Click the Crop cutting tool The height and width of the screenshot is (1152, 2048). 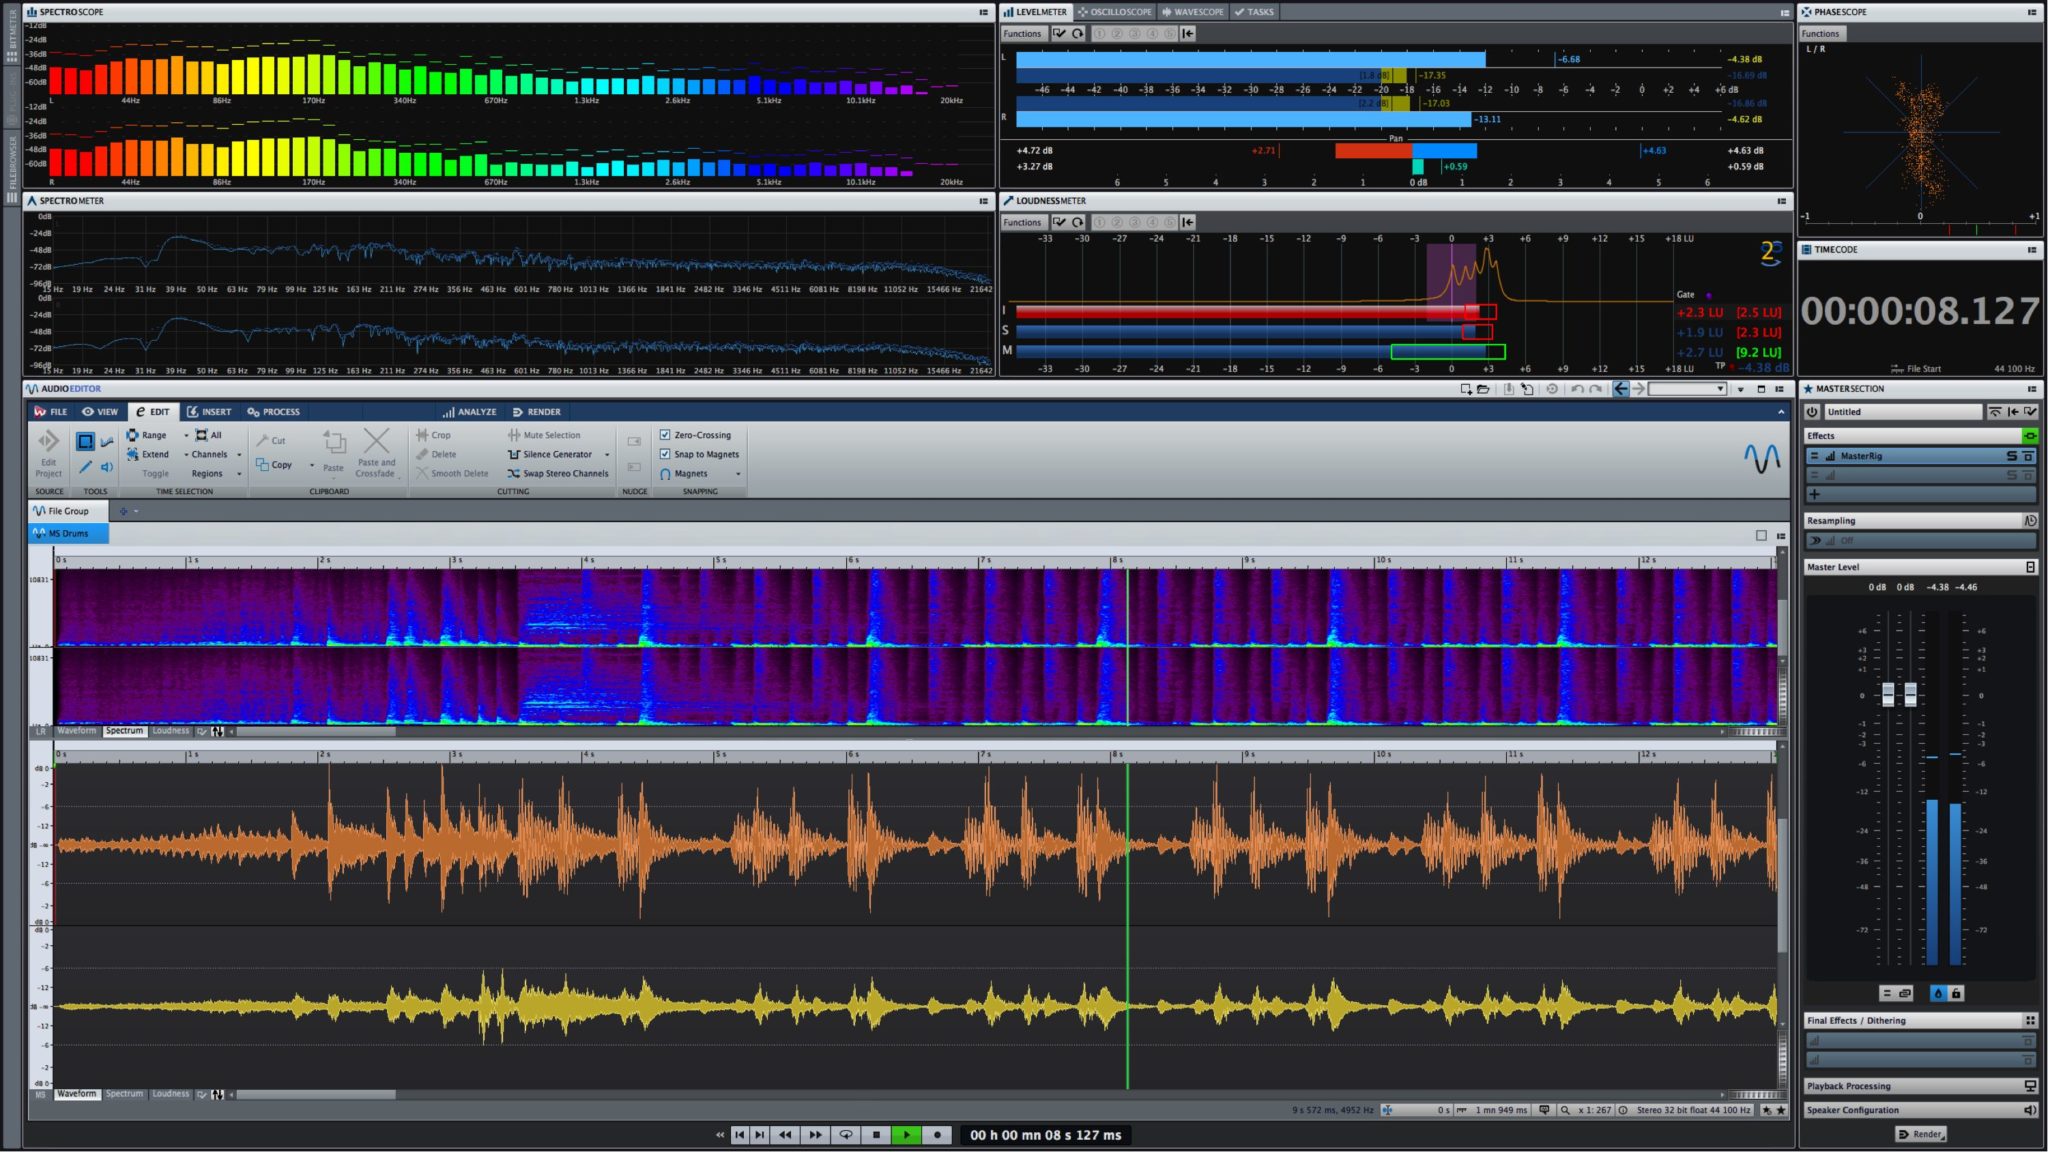435,435
